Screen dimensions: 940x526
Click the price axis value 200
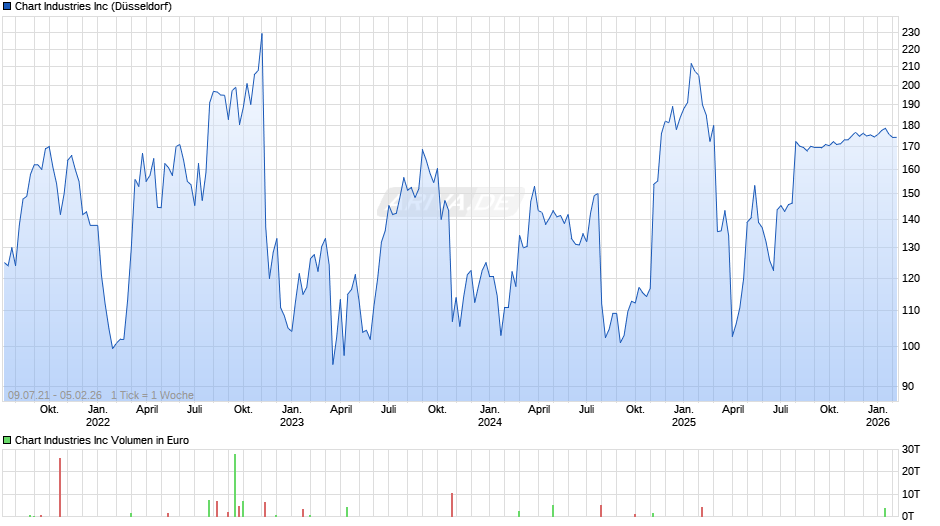[911, 85]
